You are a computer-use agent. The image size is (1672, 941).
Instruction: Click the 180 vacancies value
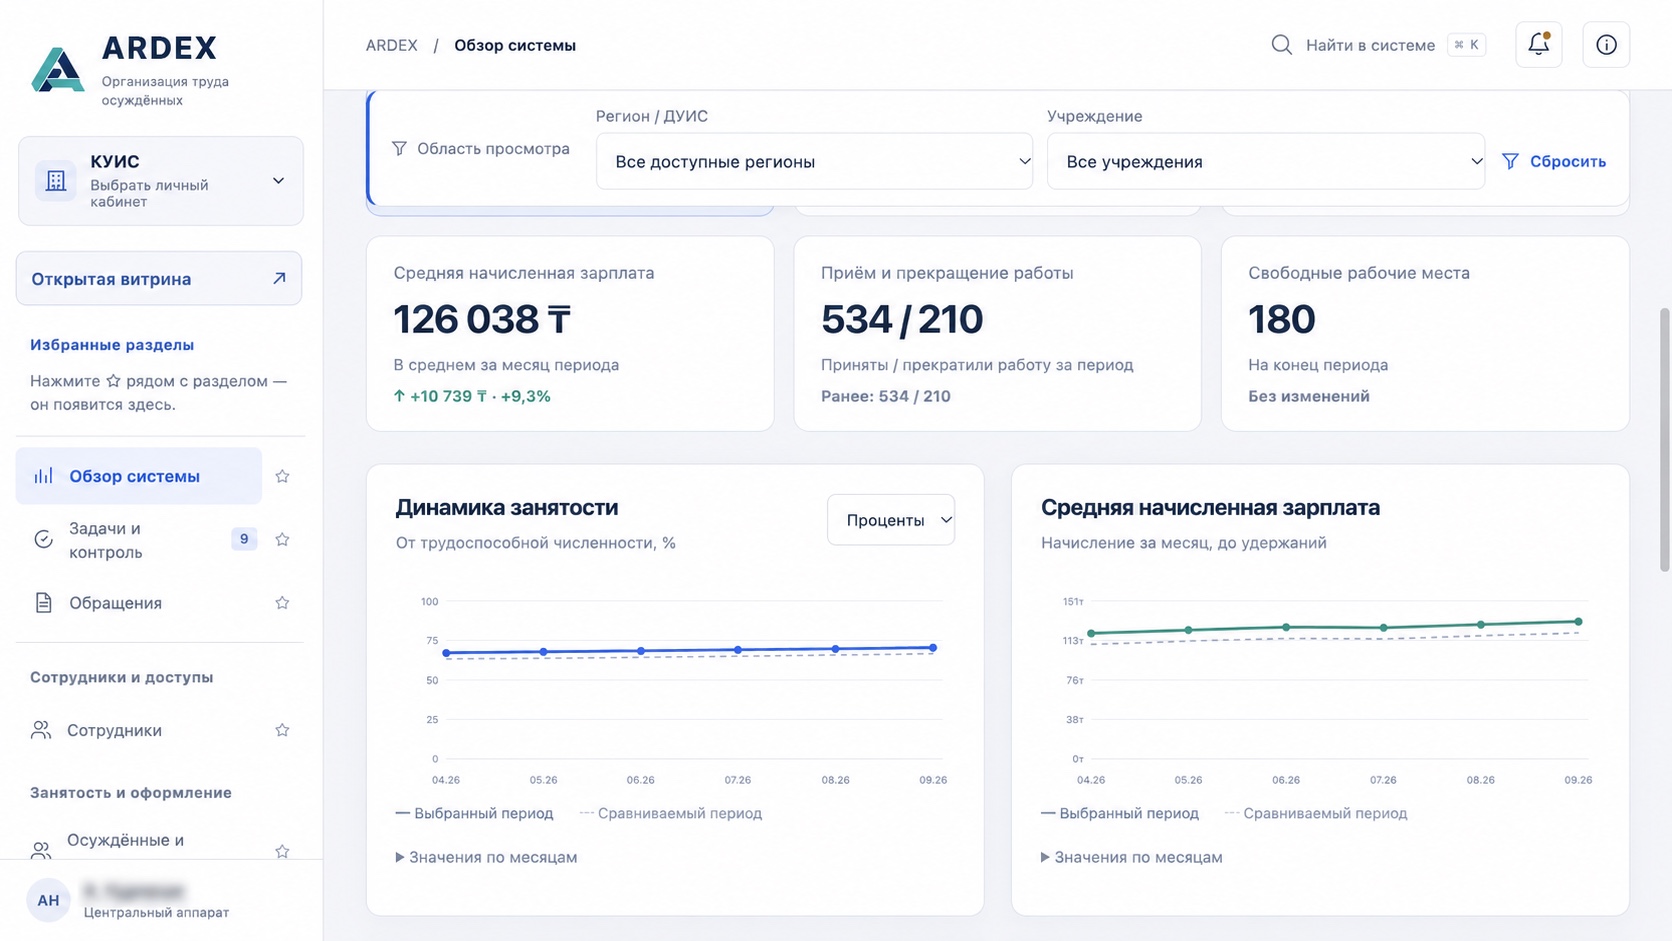1282,319
